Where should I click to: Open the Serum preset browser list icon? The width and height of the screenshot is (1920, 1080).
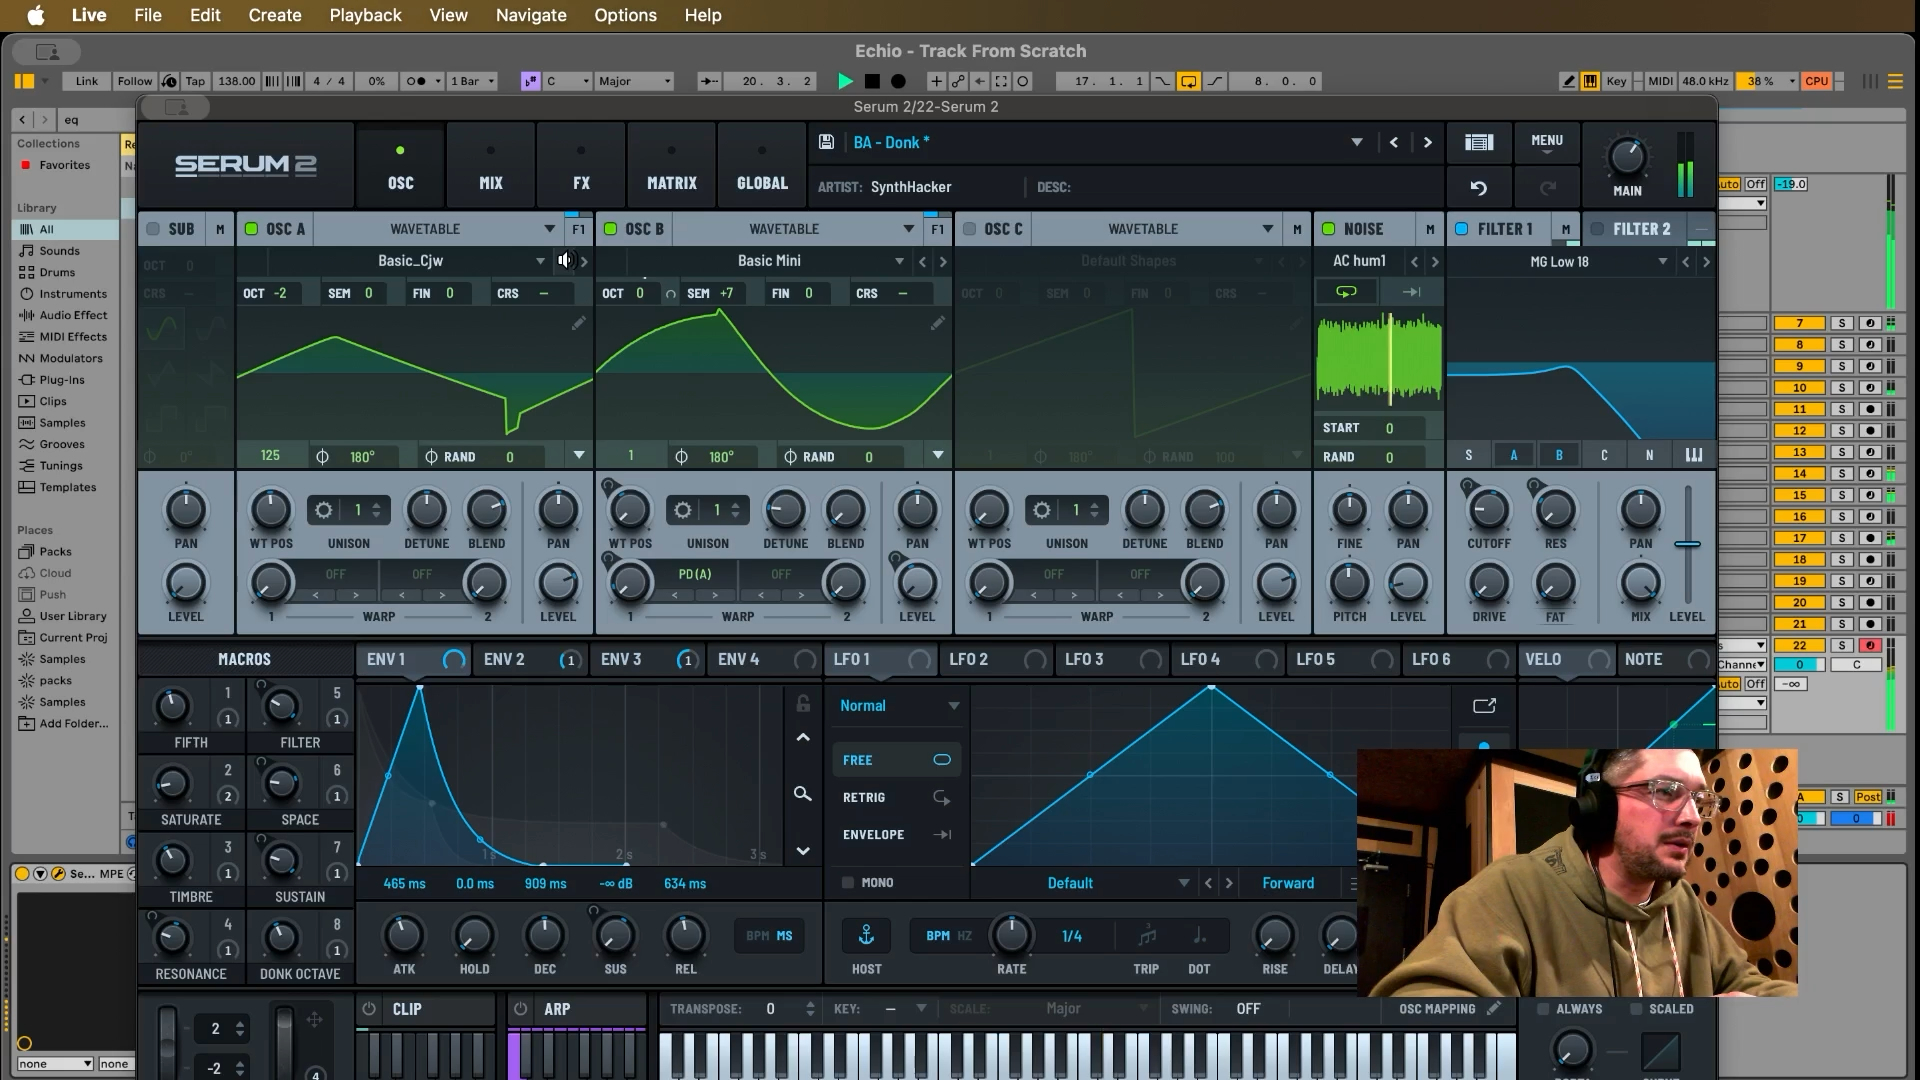coord(1478,142)
